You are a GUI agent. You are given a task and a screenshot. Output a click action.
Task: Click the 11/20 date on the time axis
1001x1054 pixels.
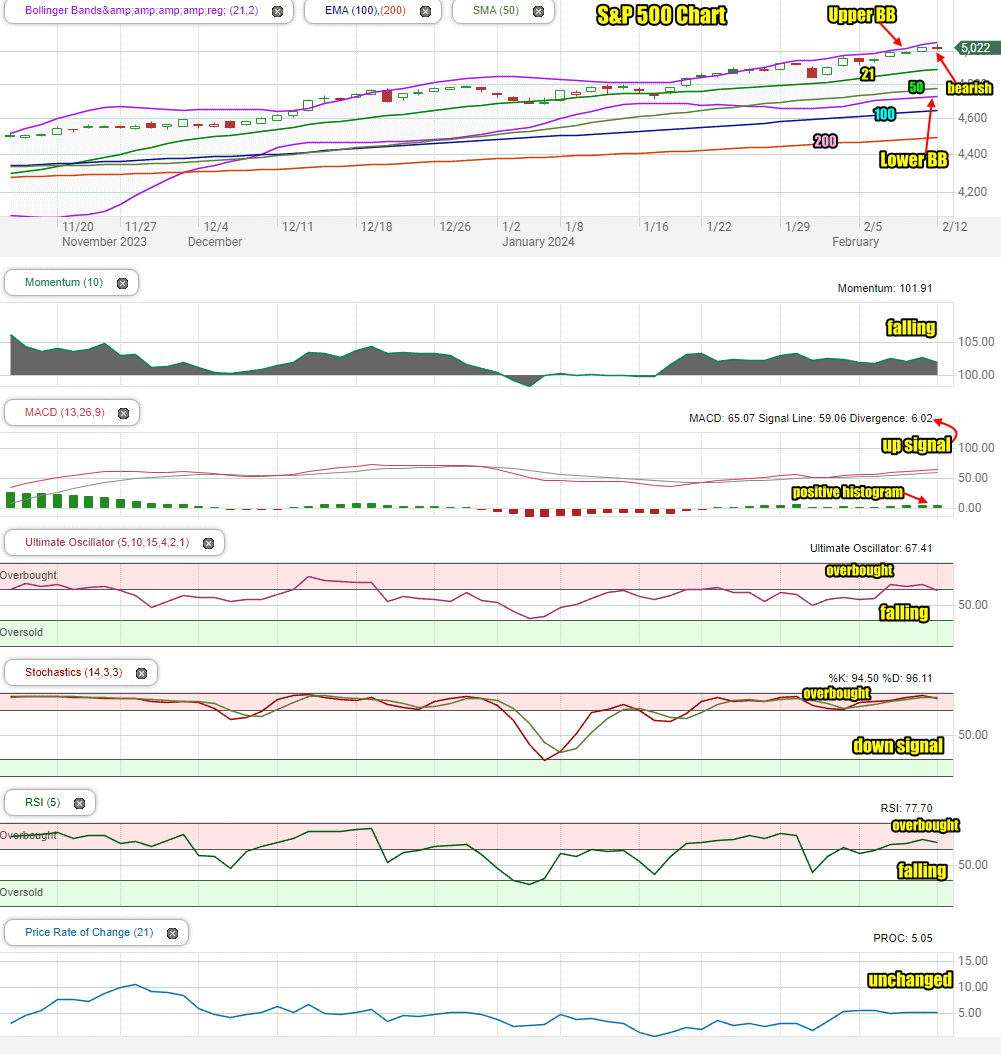pos(78,227)
